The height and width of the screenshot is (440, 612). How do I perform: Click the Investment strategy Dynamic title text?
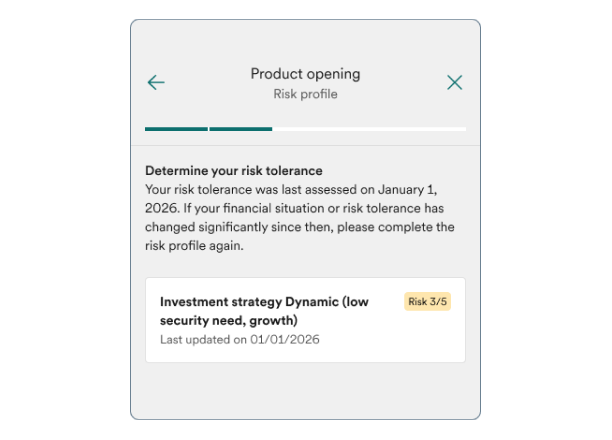[x=264, y=311]
